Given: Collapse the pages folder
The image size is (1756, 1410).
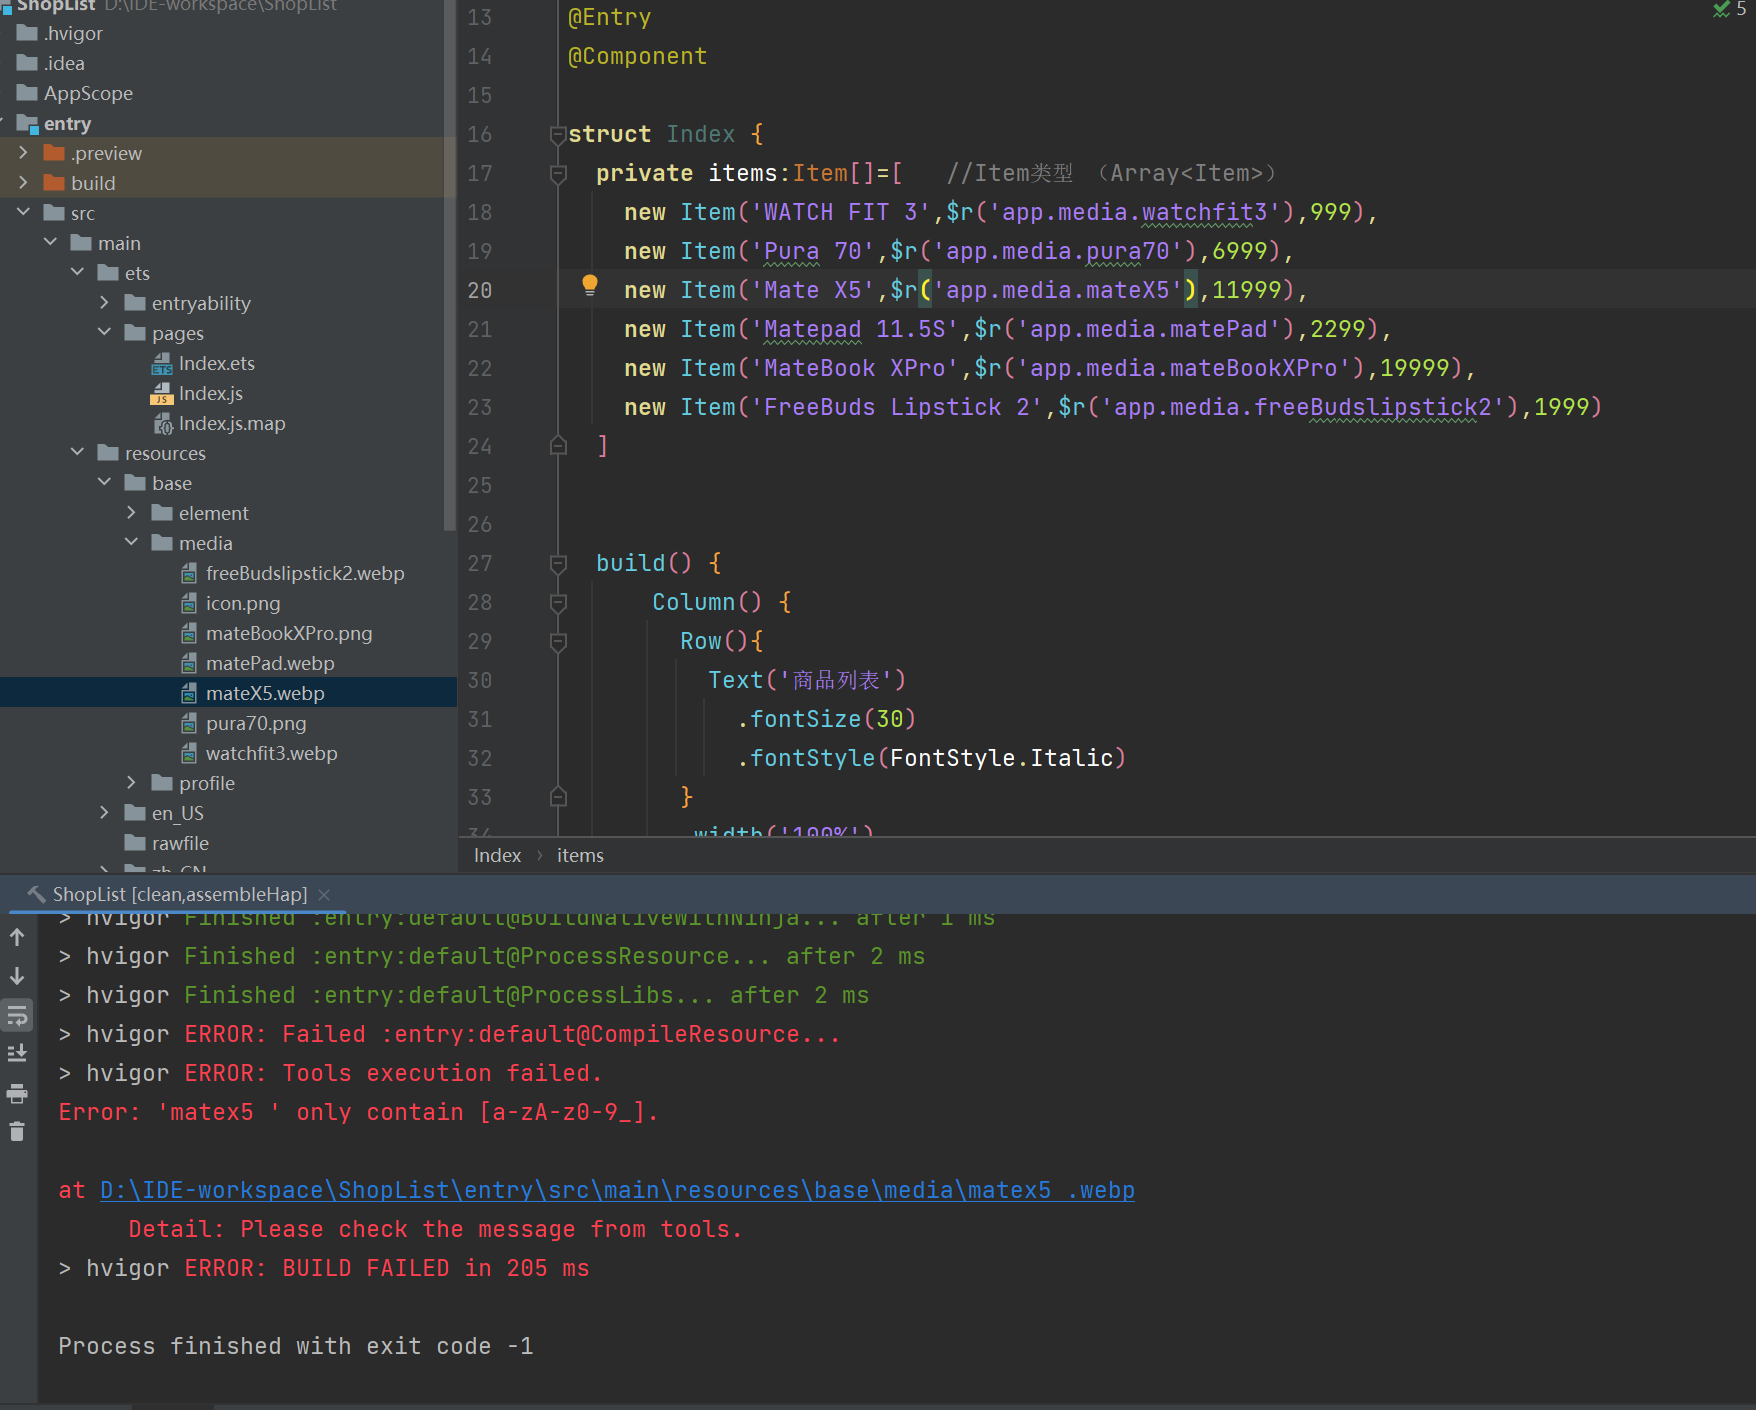Looking at the screenshot, I should click(x=104, y=333).
